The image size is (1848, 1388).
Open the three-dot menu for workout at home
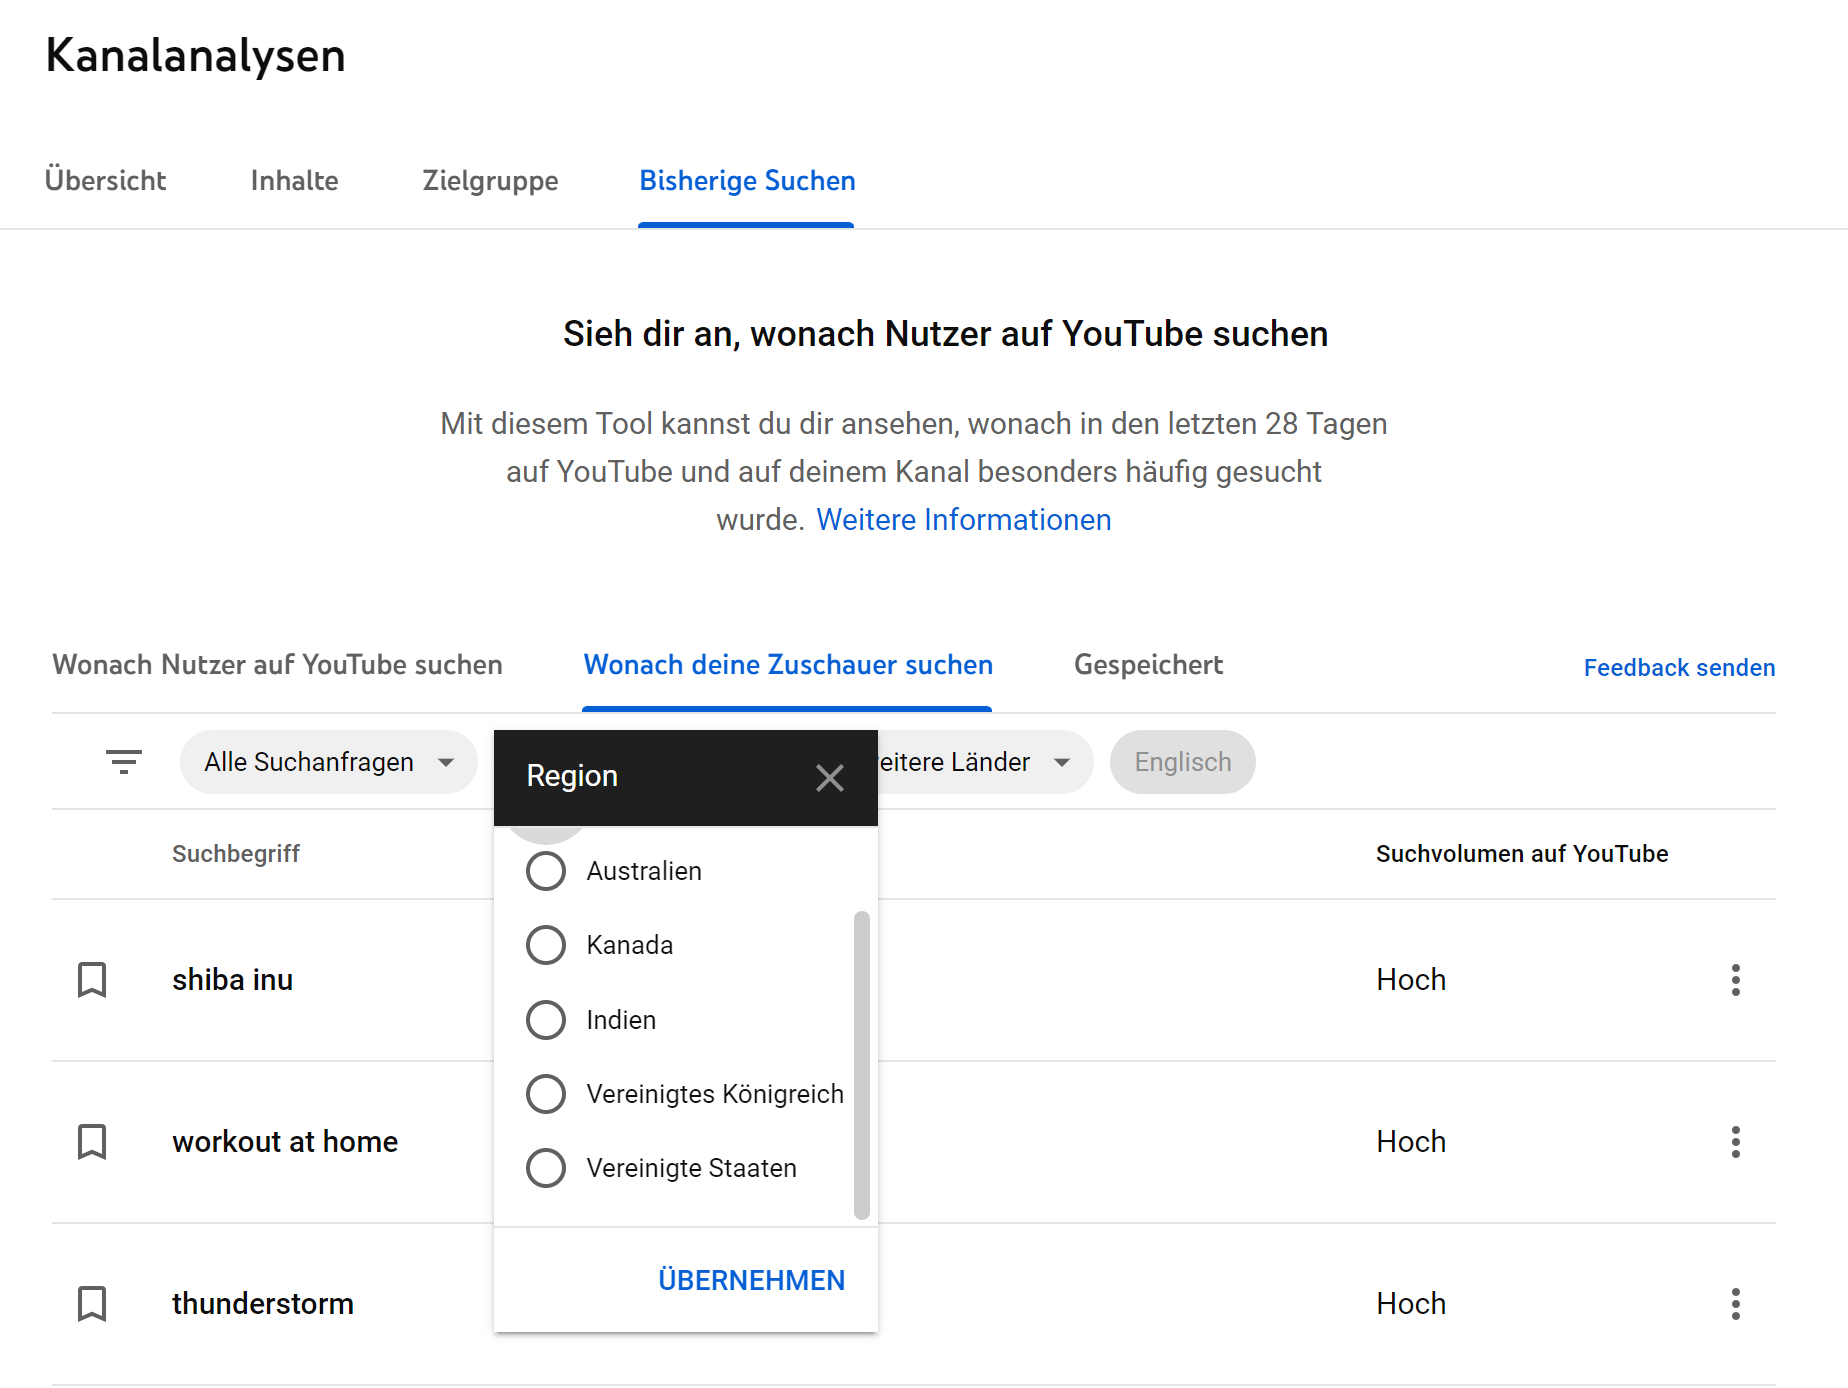(1735, 1142)
